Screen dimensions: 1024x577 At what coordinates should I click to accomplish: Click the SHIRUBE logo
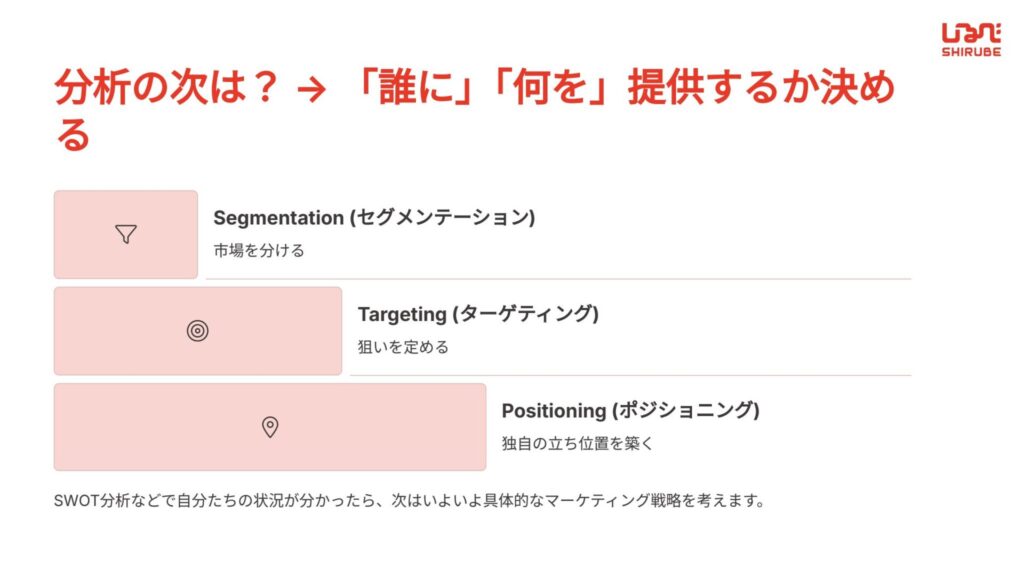970,40
